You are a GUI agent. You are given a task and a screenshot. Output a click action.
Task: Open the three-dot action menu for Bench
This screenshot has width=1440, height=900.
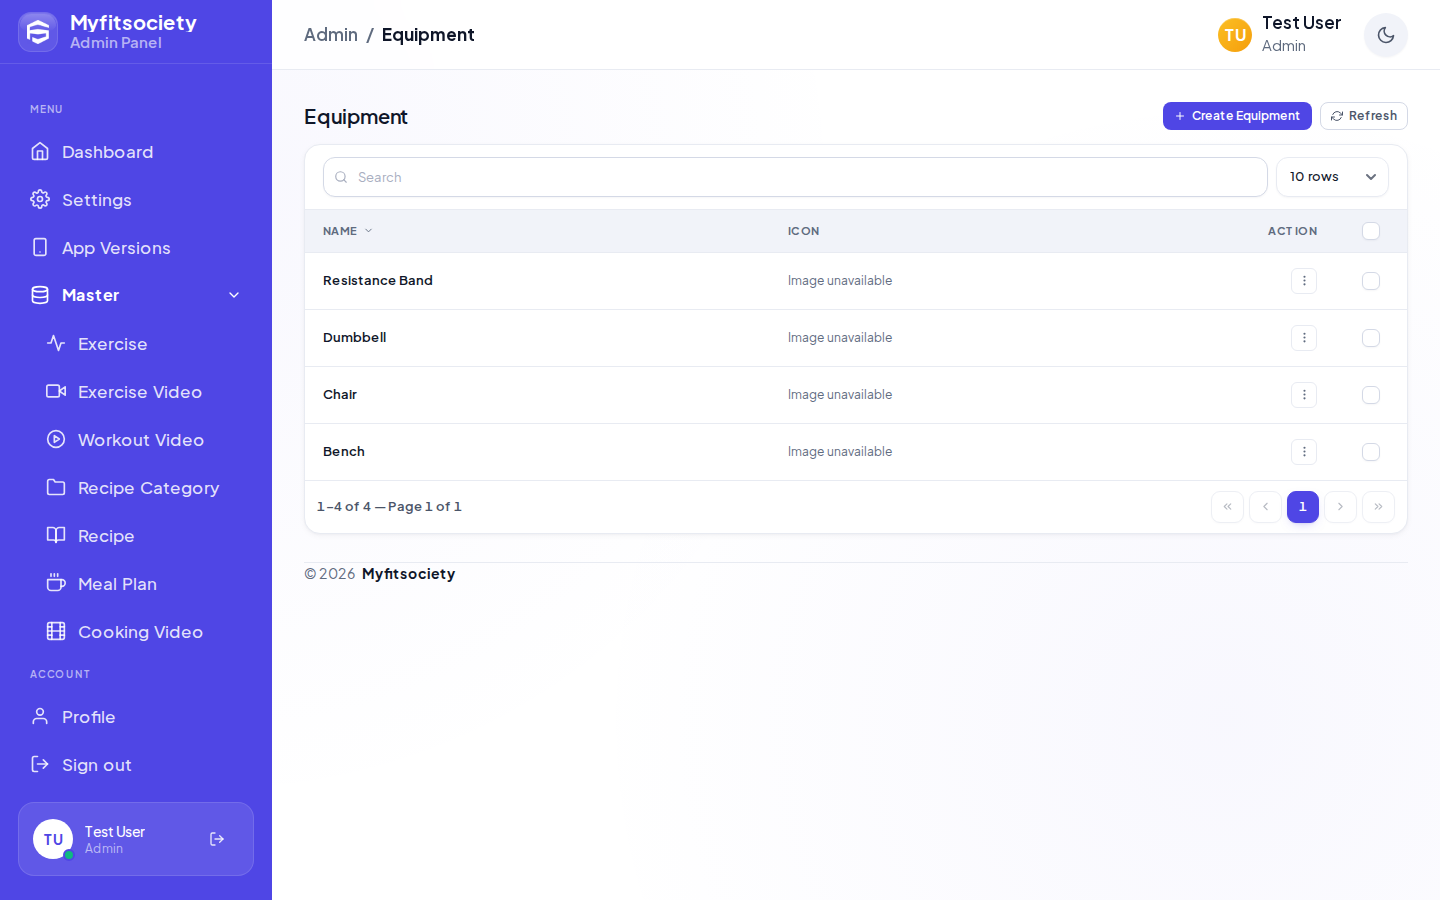pyautogui.click(x=1304, y=452)
